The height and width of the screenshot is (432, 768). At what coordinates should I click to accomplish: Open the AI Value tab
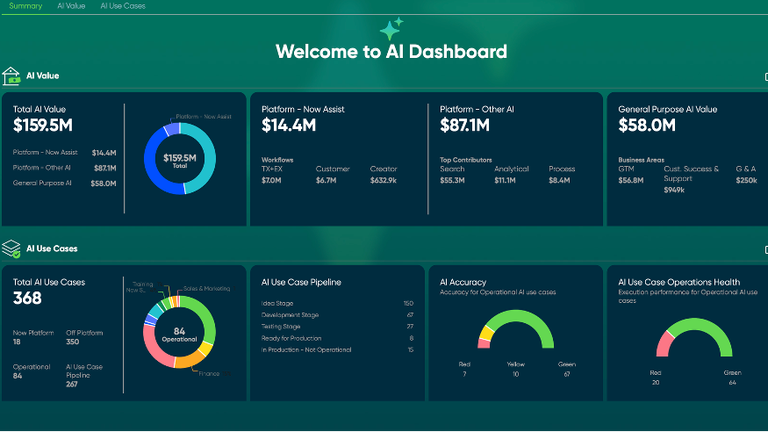(x=71, y=6)
